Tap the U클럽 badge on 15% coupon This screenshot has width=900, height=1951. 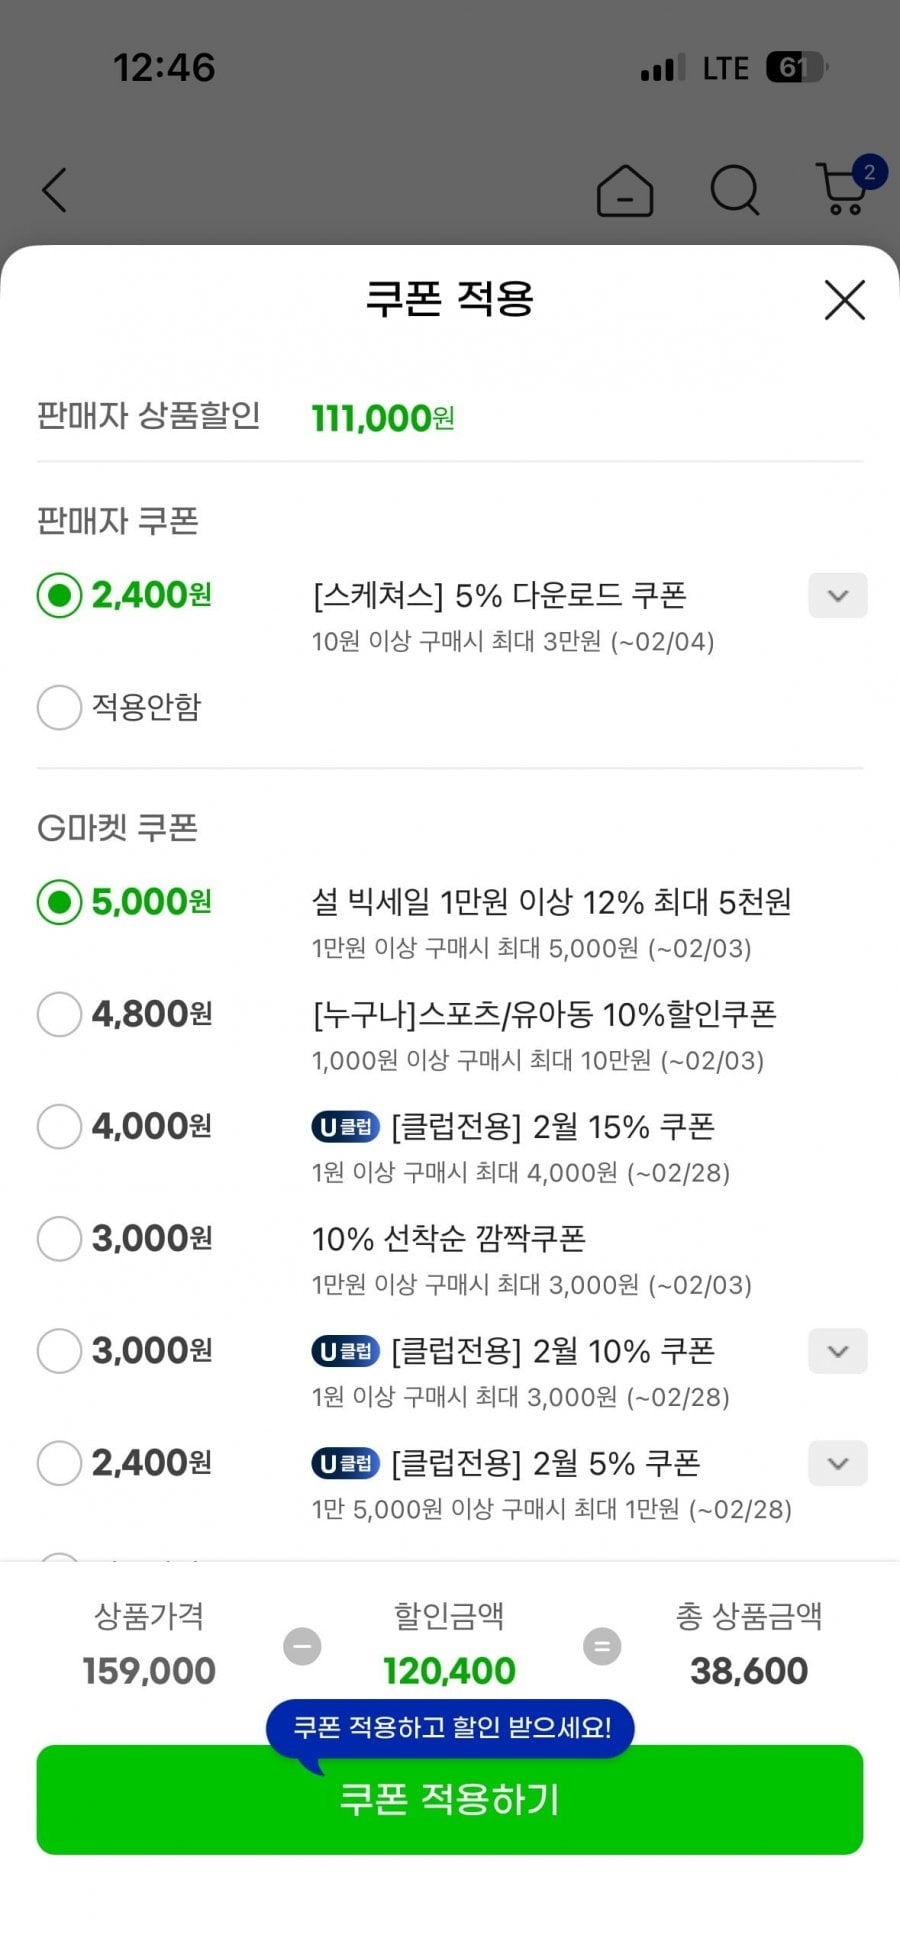pyautogui.click(x=345, y=1127)
